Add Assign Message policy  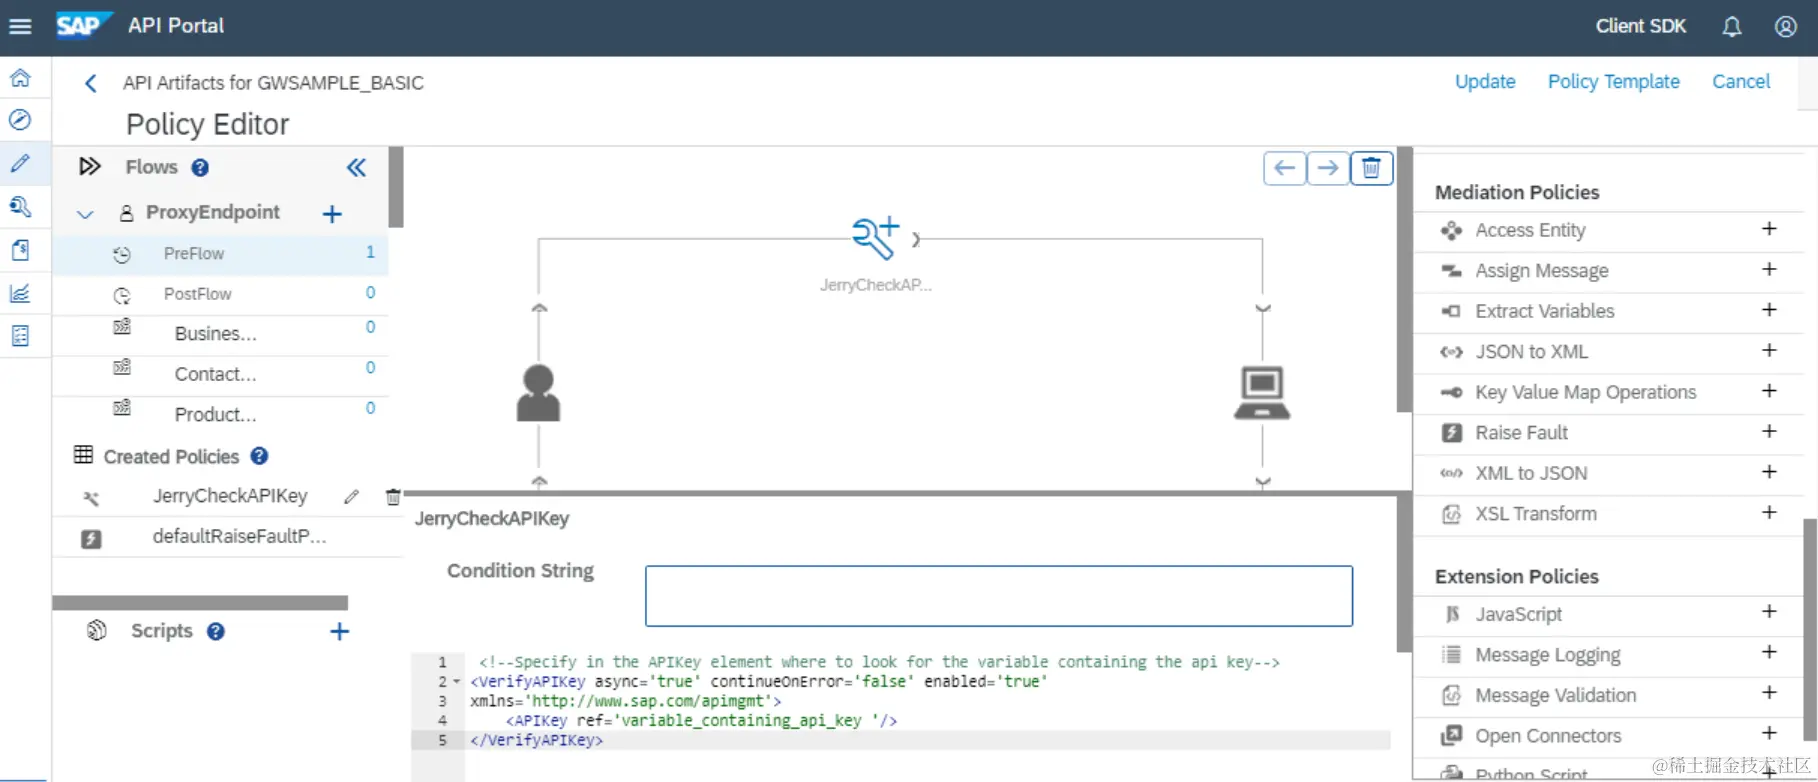[x=1769, y=269]
